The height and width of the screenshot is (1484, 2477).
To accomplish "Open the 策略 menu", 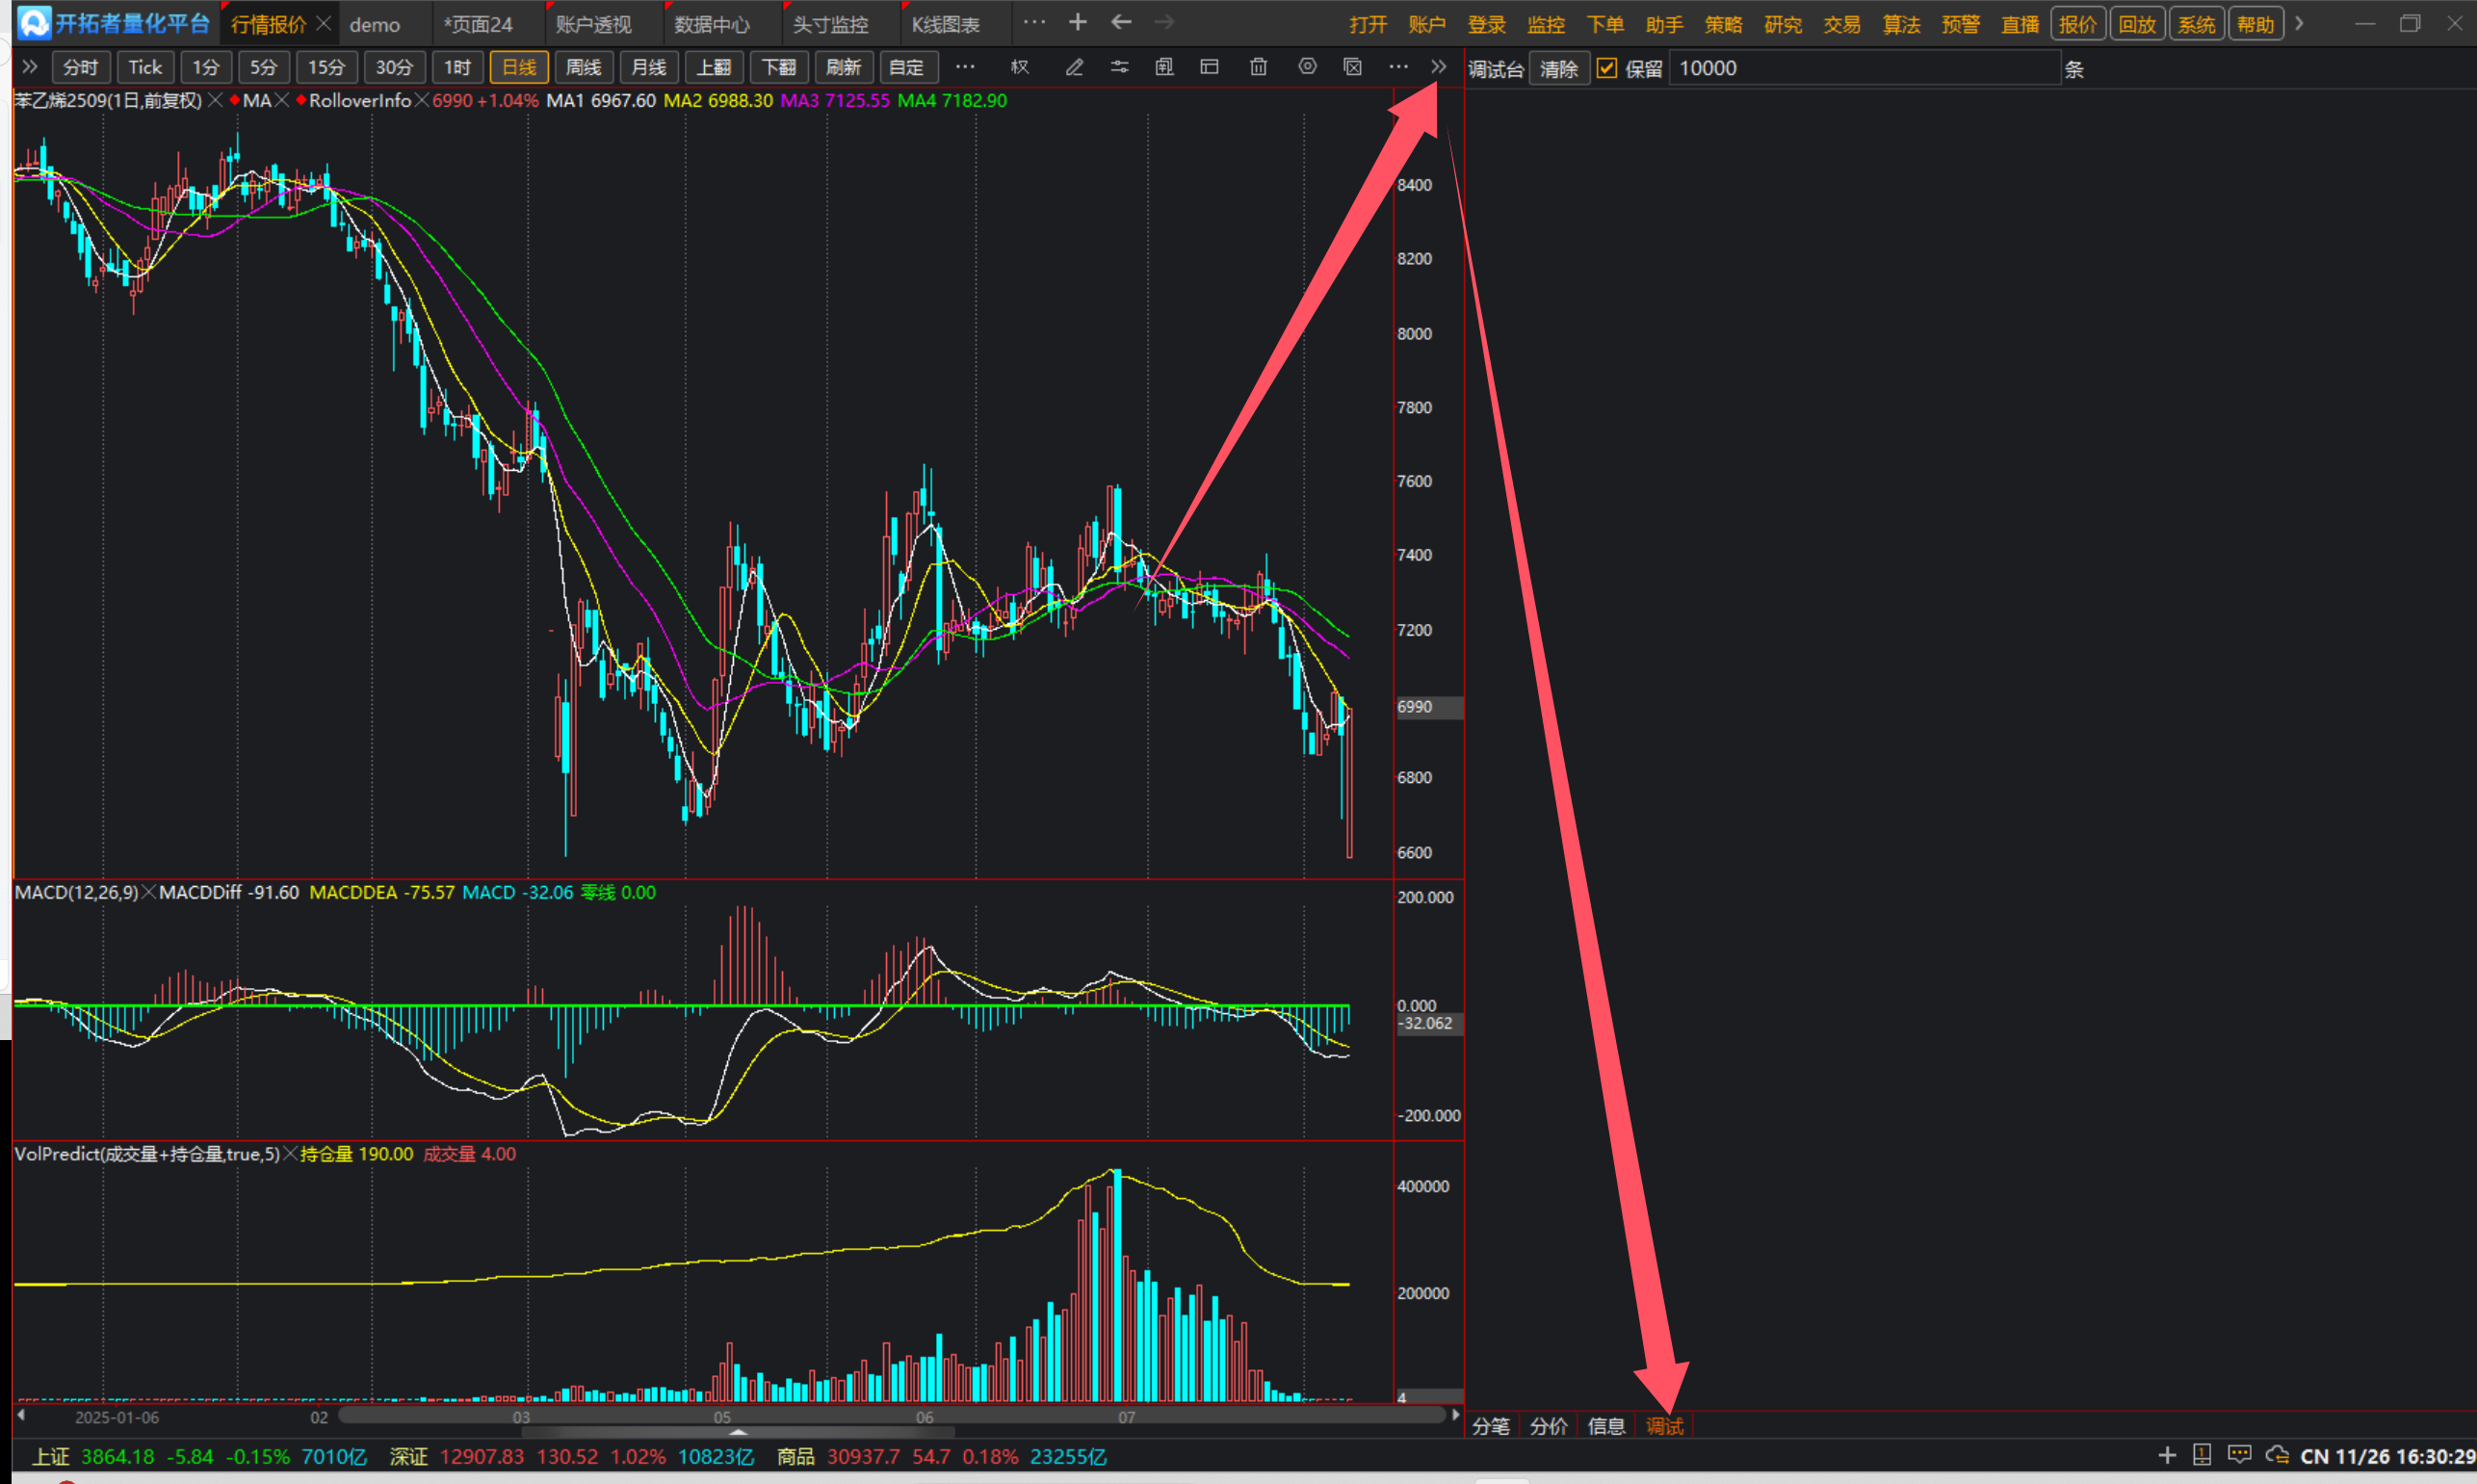I will [x=1723, y=24].
